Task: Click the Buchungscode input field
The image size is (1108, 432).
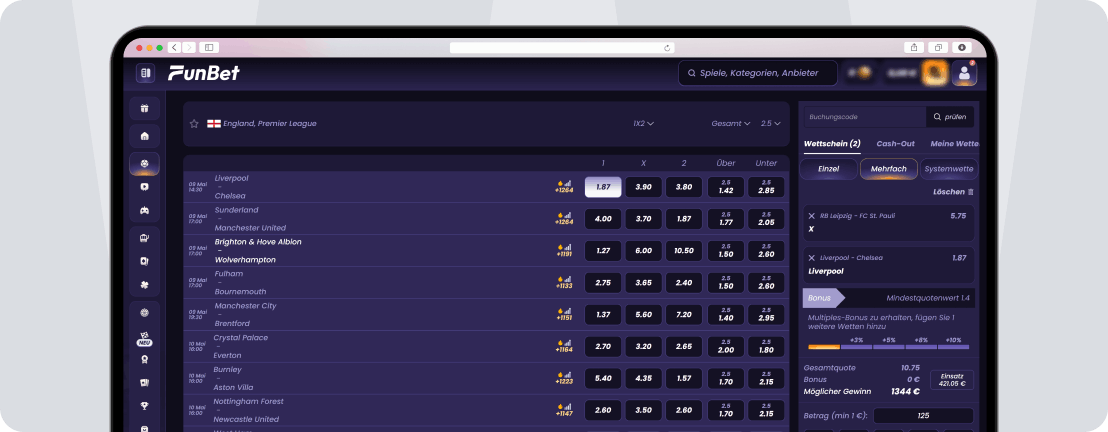Action: (865, 117)
